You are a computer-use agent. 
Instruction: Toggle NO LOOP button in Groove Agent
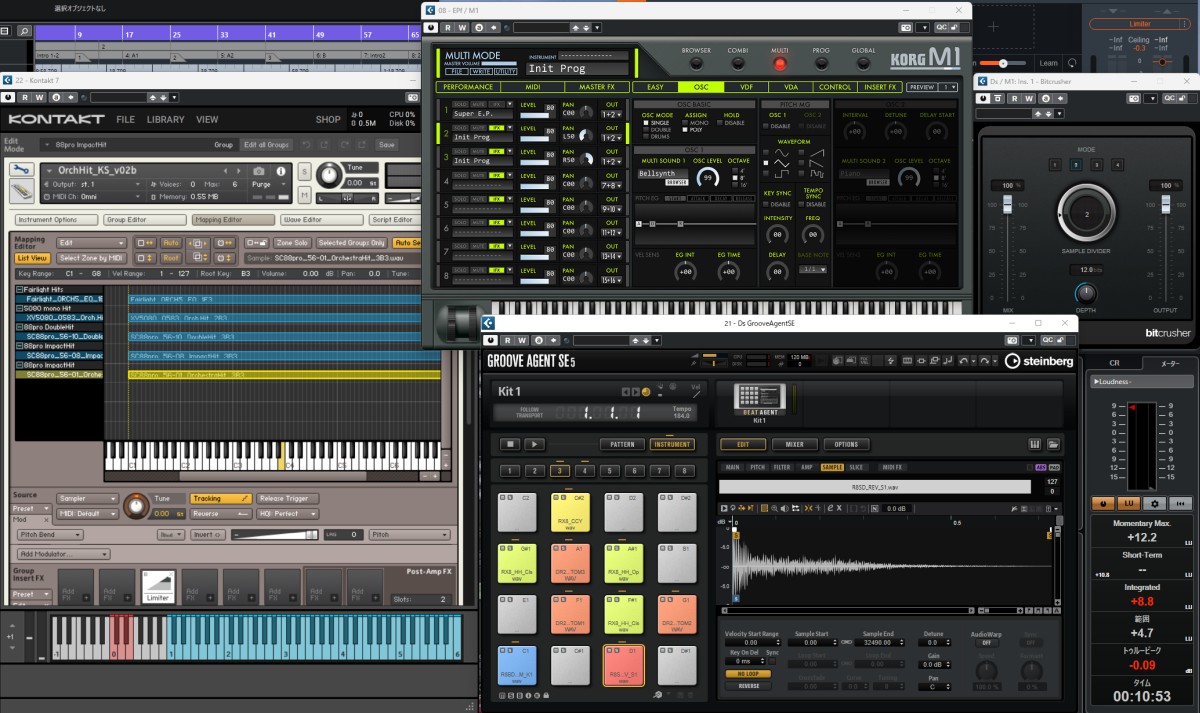[748, 673]
